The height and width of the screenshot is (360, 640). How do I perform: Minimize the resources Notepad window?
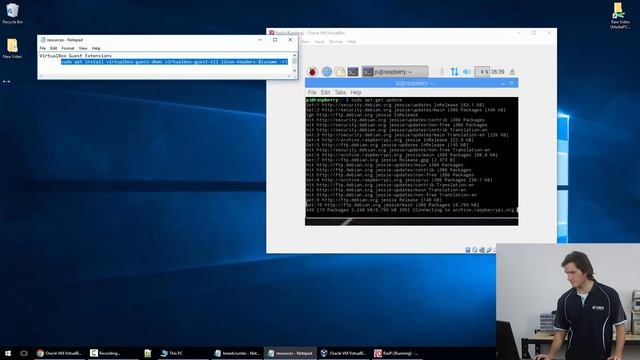(260, 40)
